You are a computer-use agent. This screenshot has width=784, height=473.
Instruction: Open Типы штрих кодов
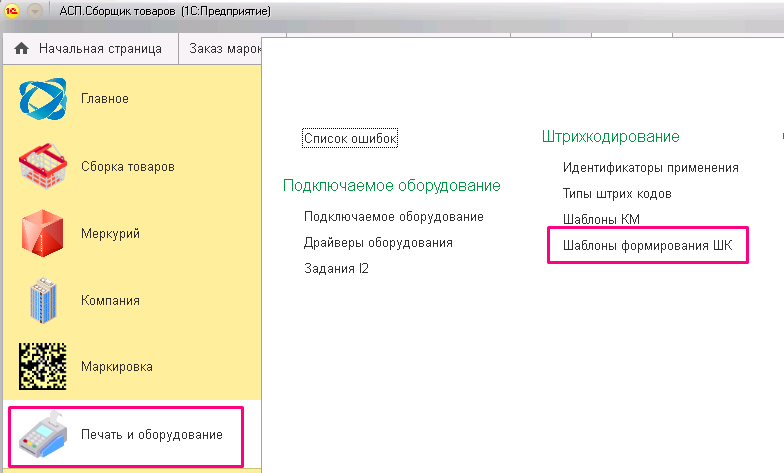tap(617, 194)
